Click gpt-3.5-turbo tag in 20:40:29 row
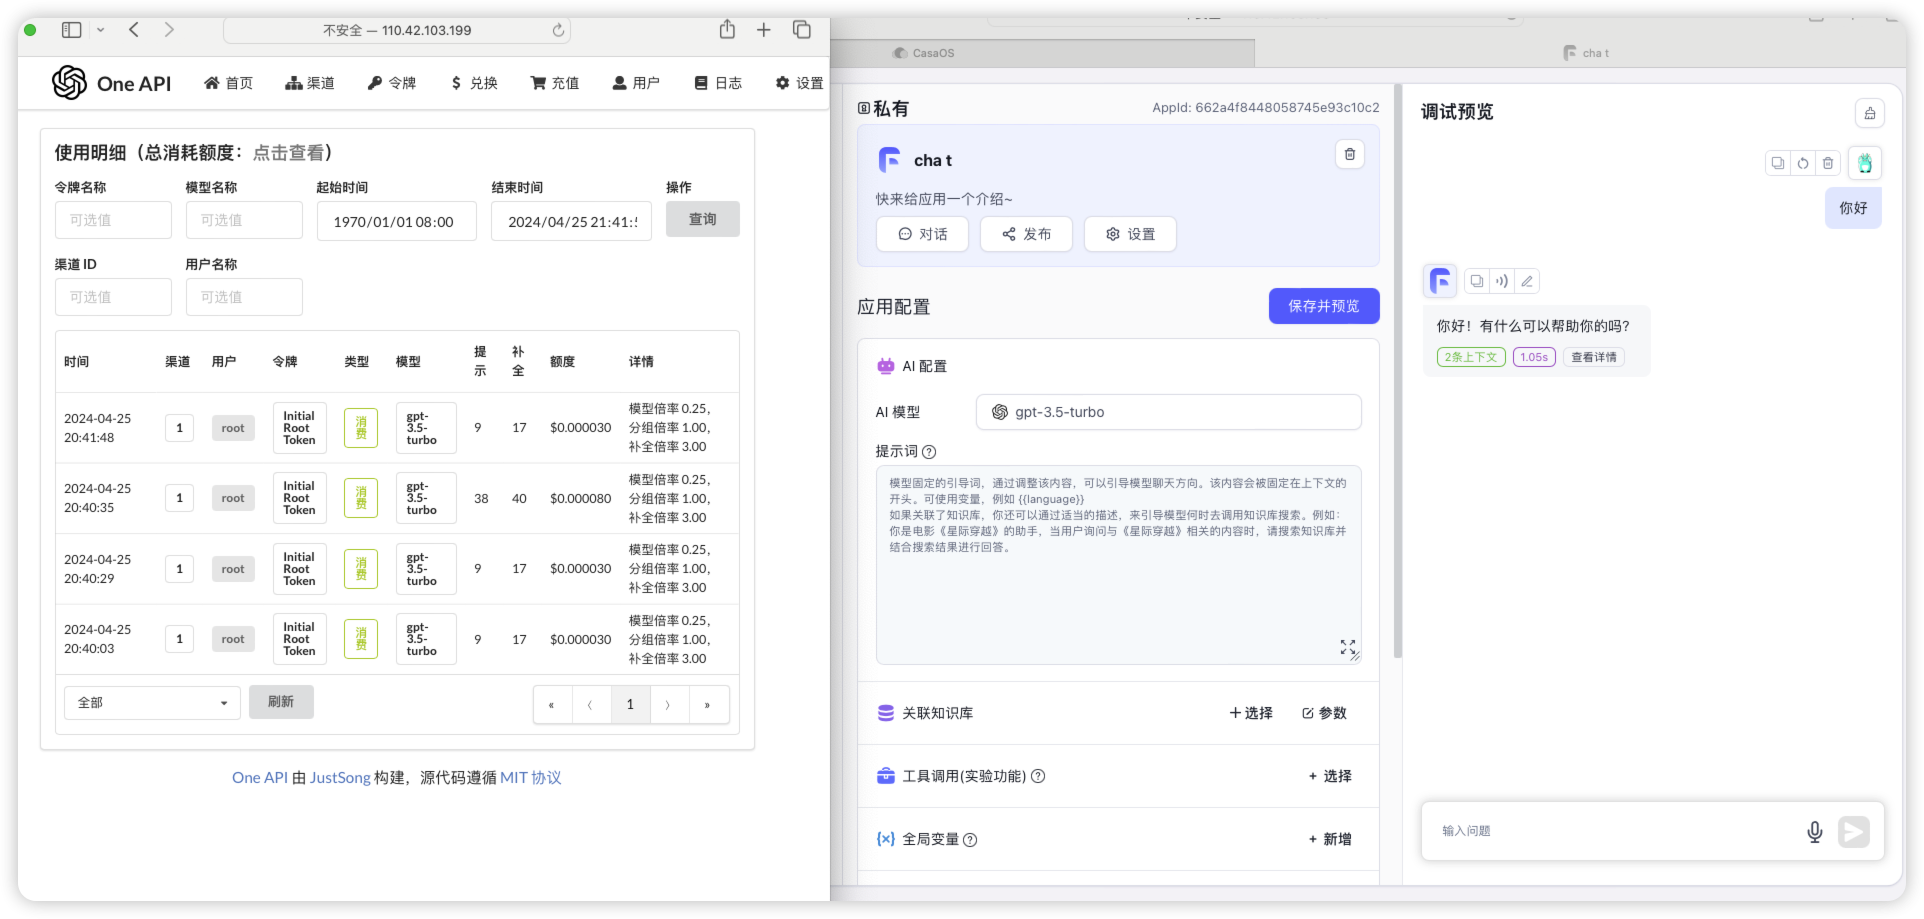 426,569
